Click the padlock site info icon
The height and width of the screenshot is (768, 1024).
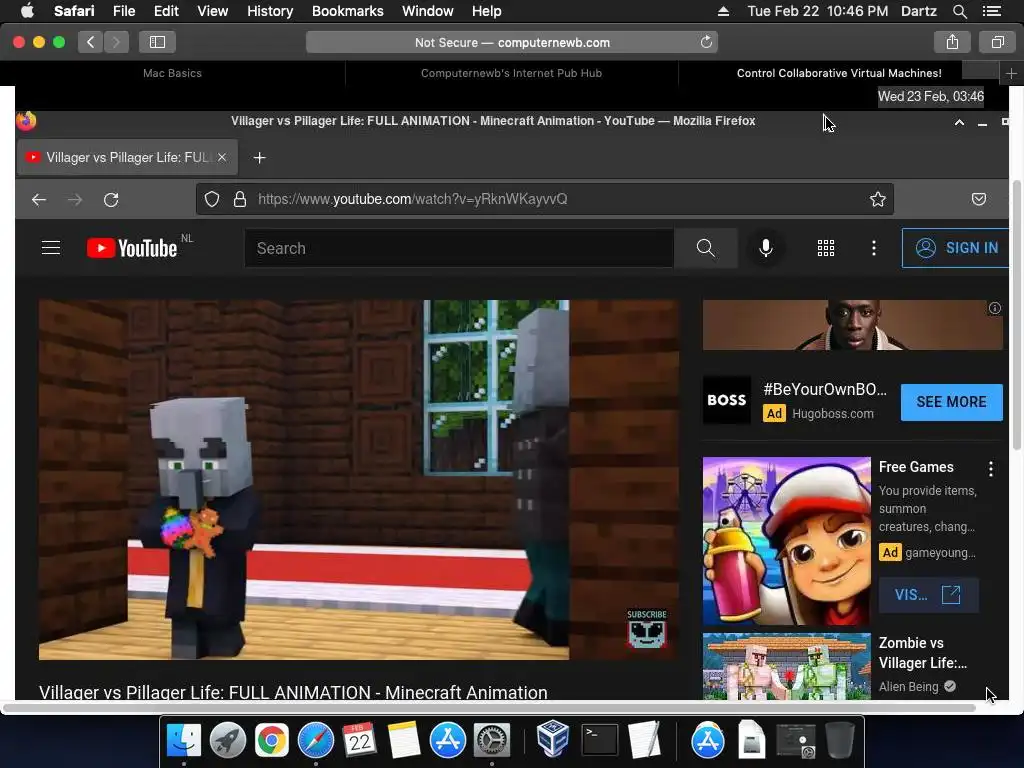coord(240,199)
